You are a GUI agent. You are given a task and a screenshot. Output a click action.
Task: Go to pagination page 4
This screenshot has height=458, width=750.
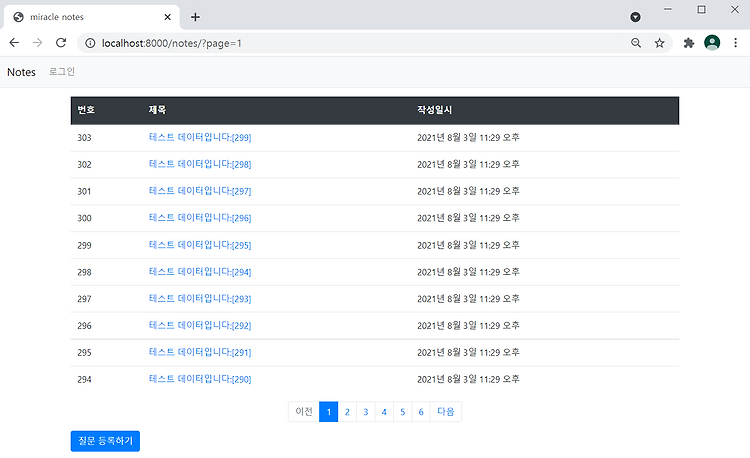point(384,412)
